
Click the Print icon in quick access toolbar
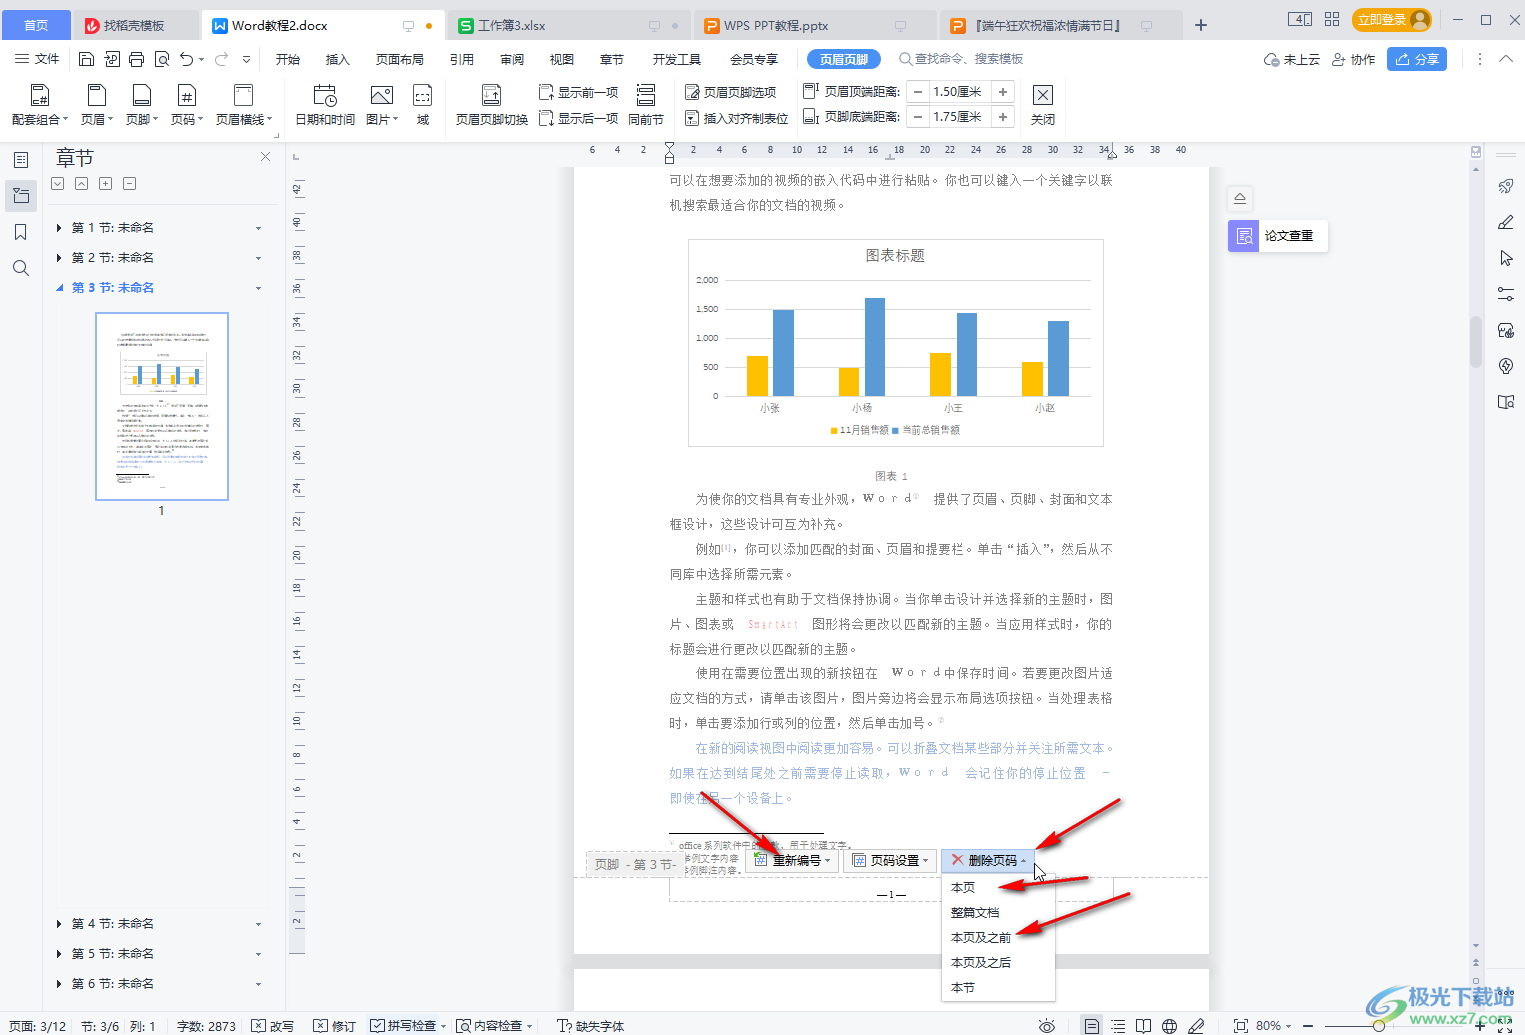[137, 59]
